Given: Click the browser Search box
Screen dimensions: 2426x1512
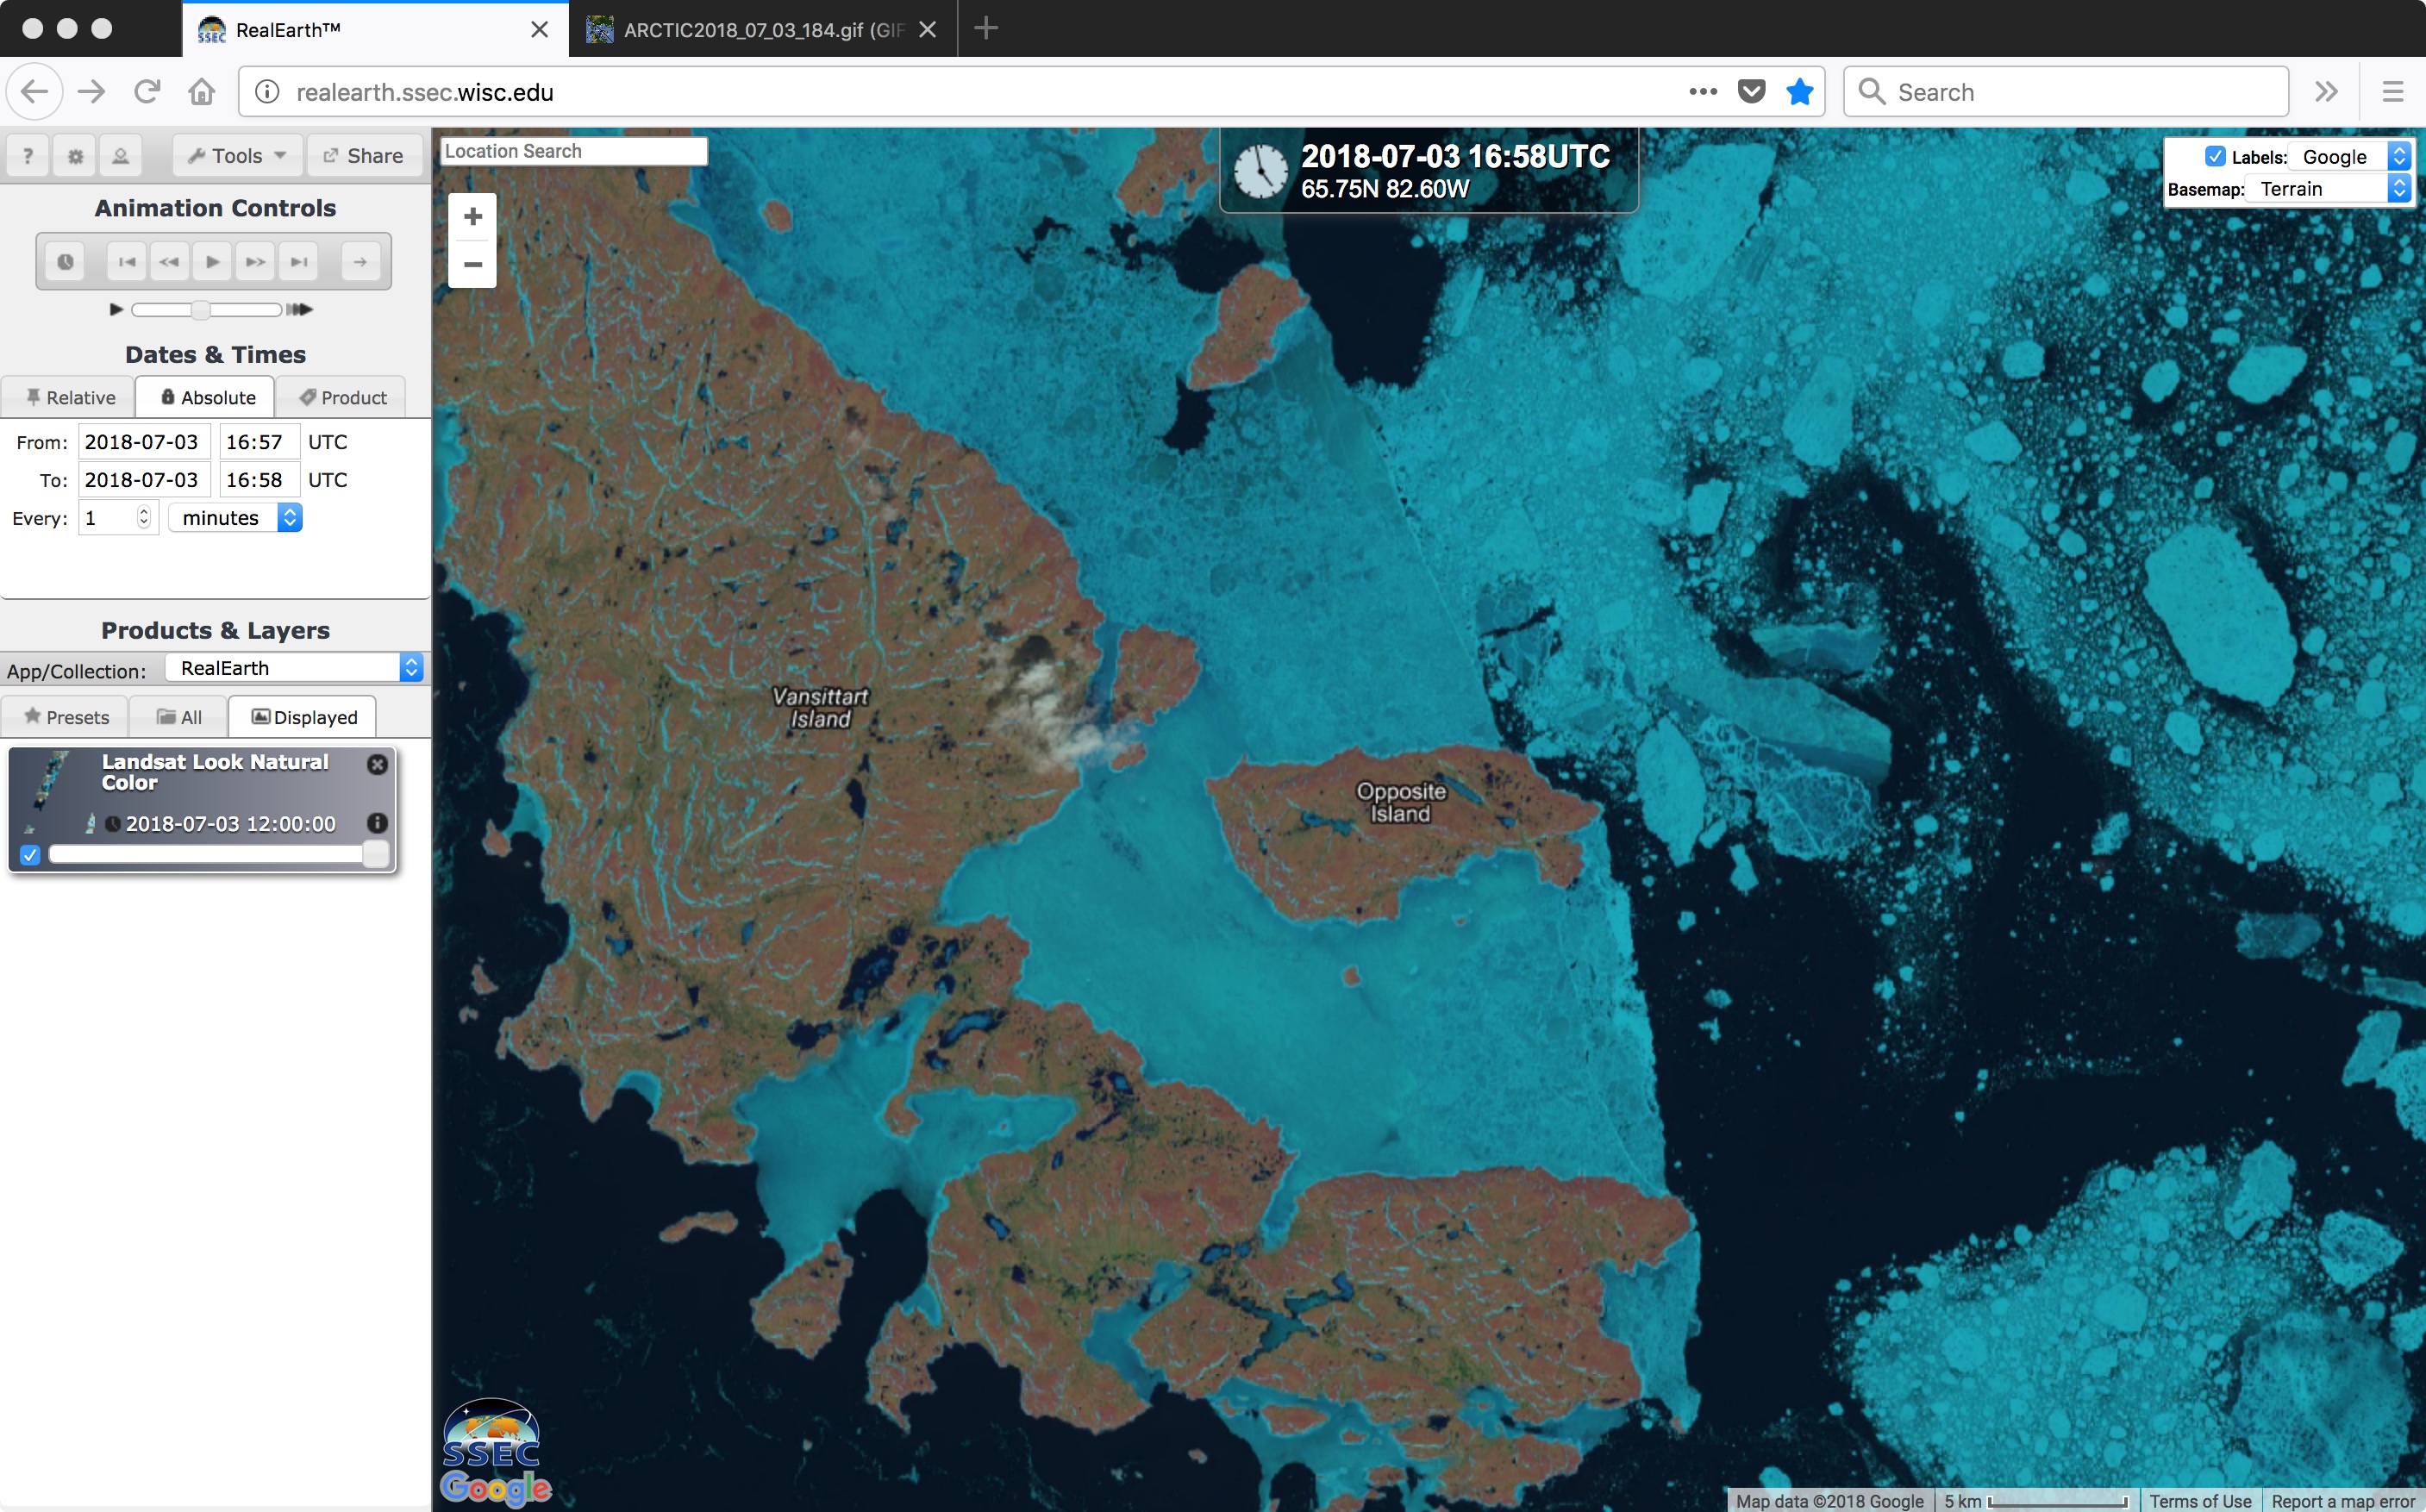Looking at the screenshot, I should (x=2066, y=92).
